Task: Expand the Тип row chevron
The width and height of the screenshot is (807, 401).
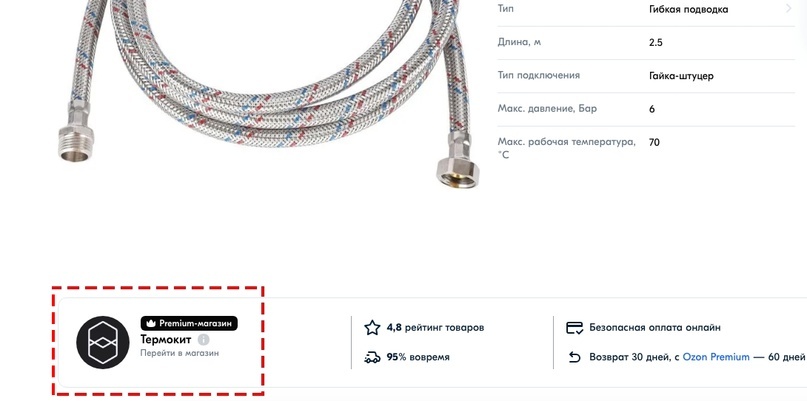Action: tap(788, 8)
